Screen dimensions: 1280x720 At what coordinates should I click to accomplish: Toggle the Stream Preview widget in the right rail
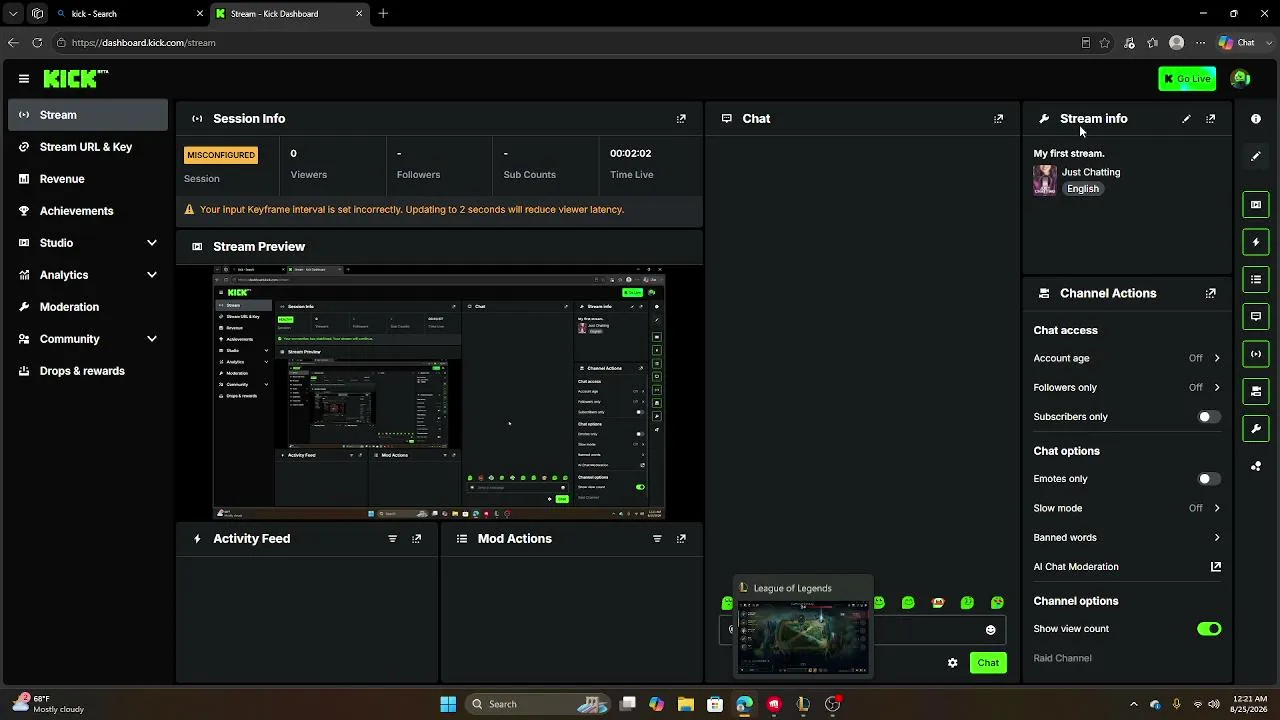click(x=1256, y=204)
